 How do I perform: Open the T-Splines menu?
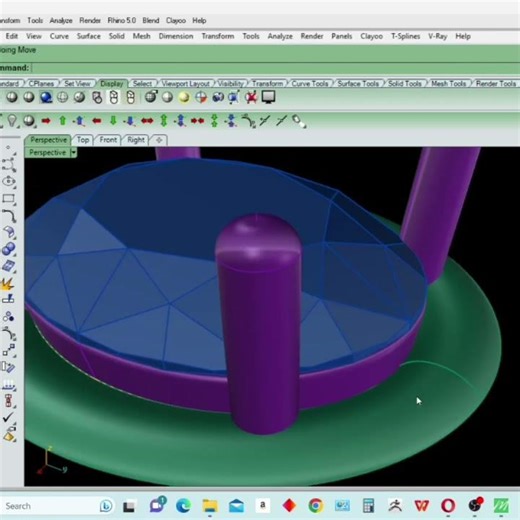(x=405, y=36)
